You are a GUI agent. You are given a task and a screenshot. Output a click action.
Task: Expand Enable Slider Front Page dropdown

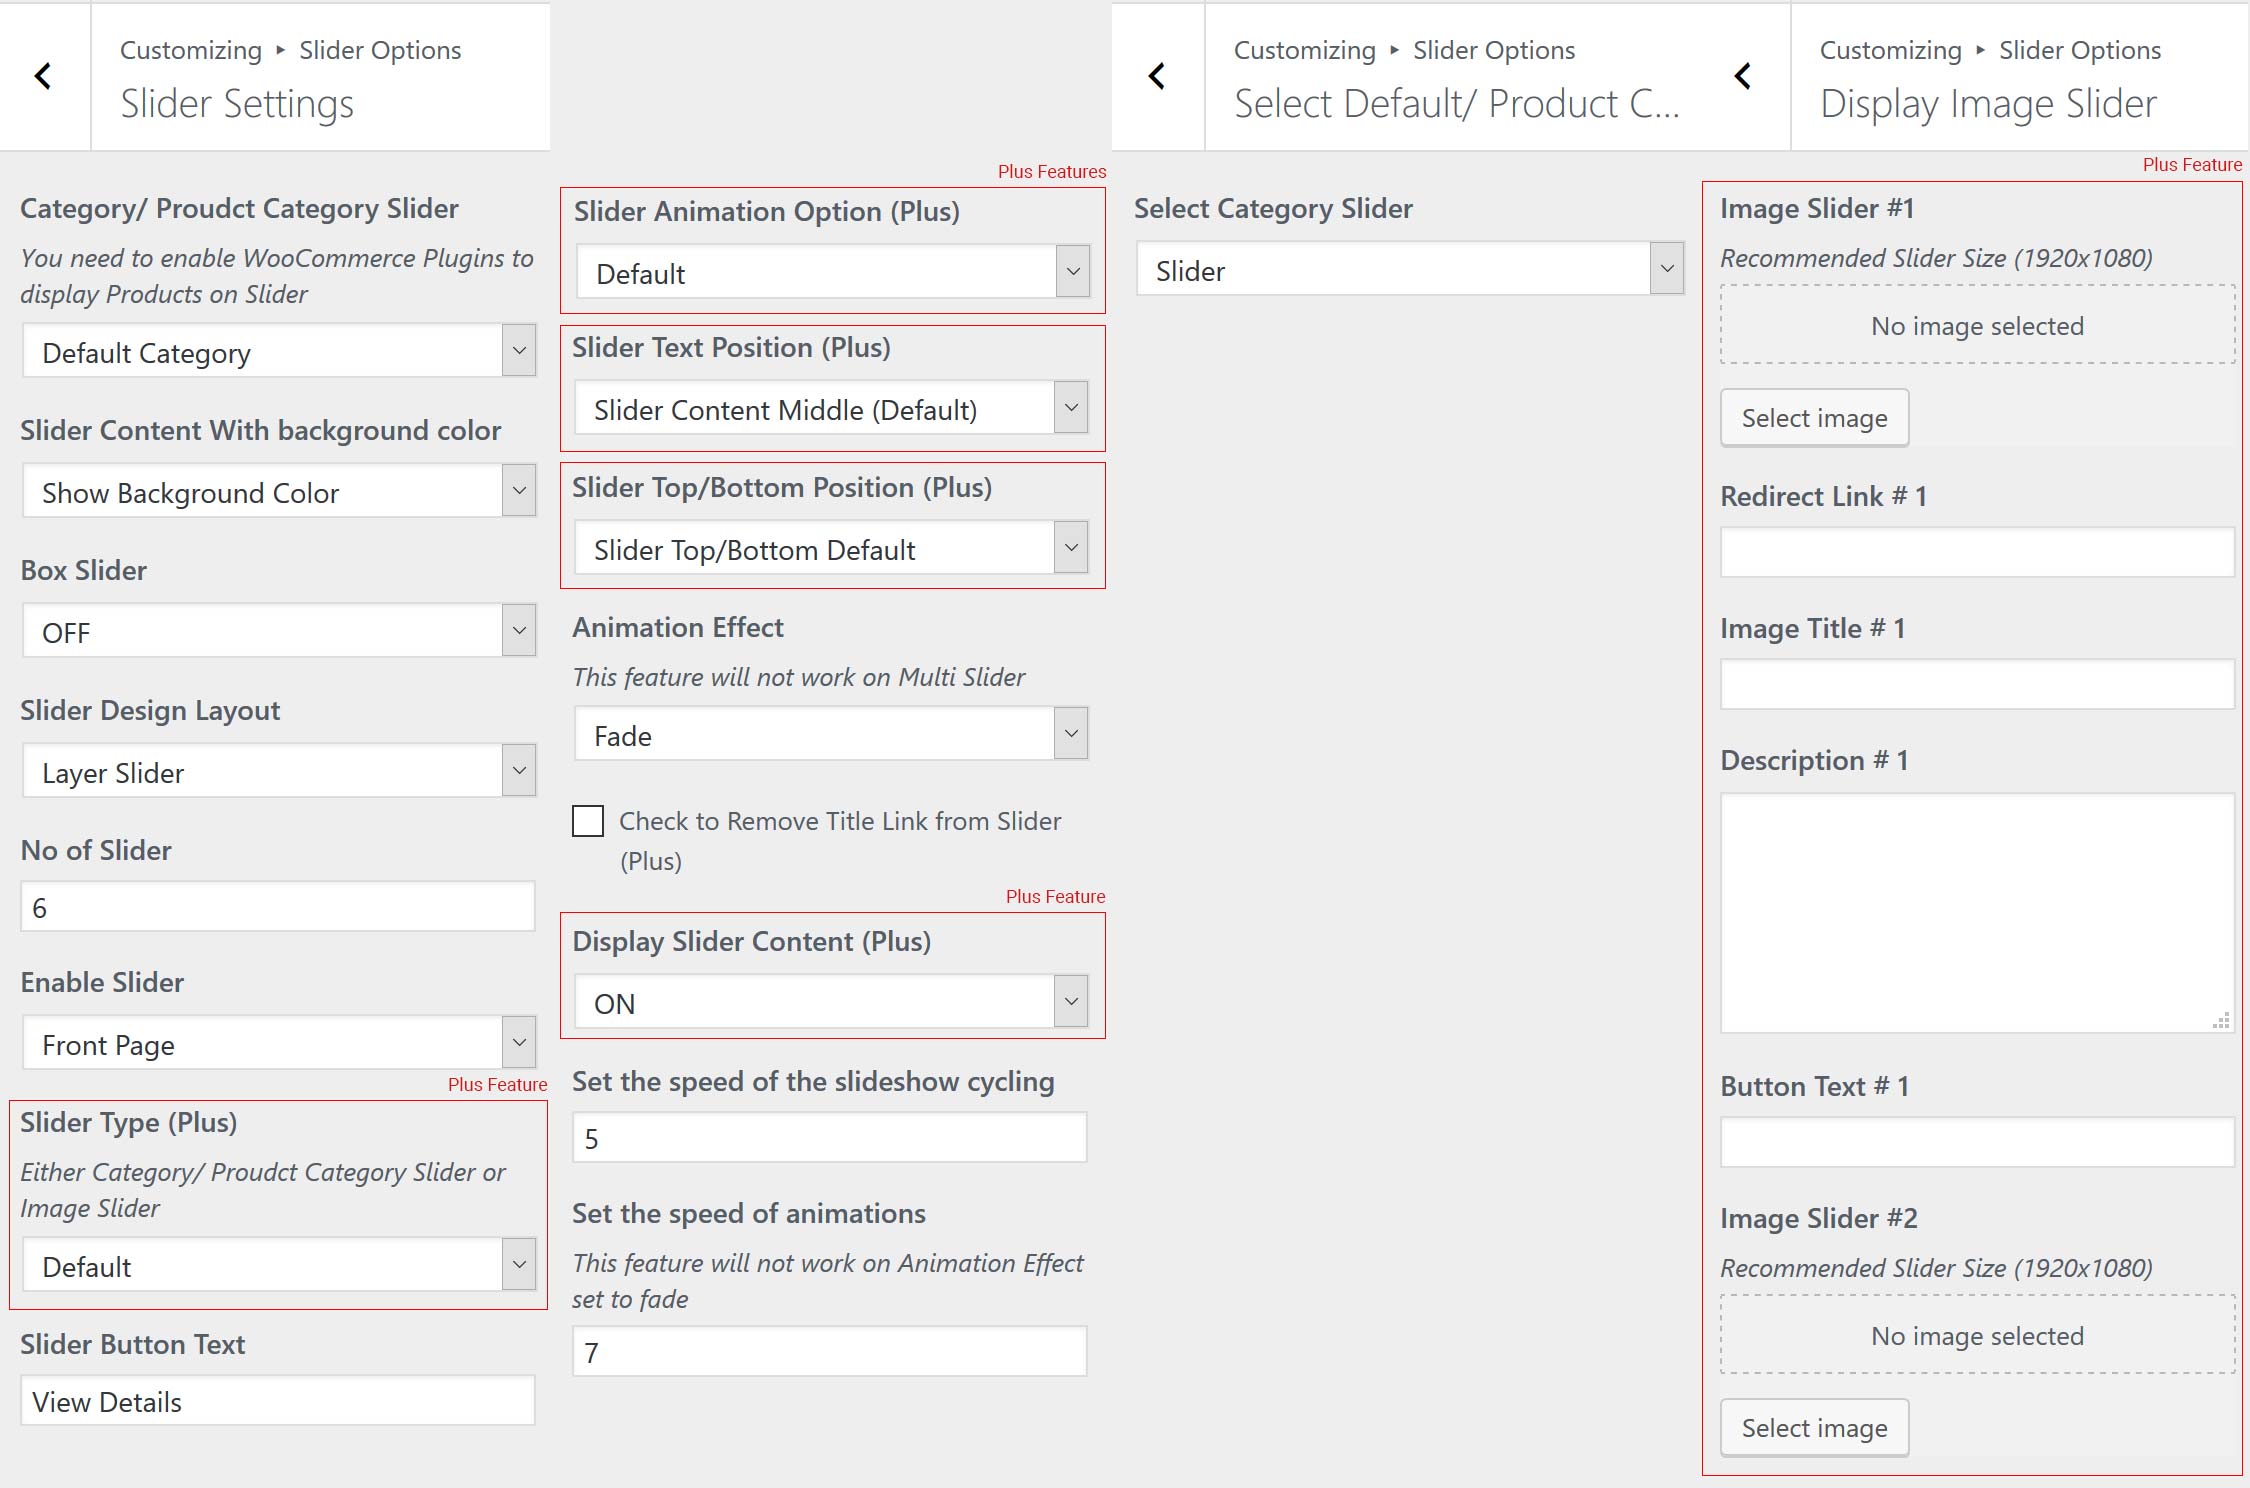tap(278, 1044)
